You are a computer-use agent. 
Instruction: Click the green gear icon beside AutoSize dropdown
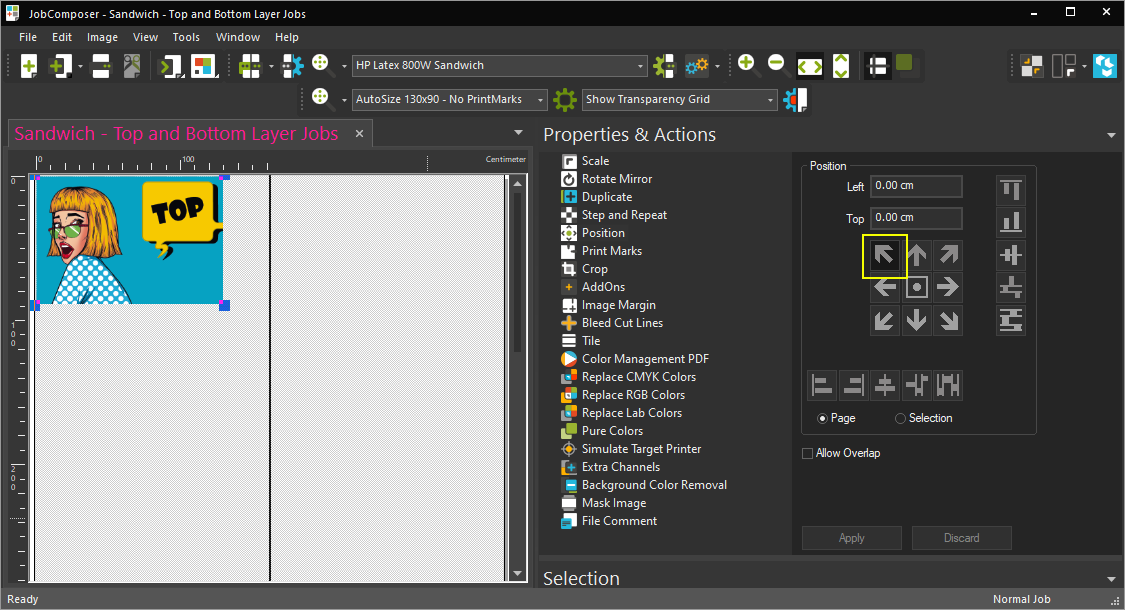[x=565, y=100]
